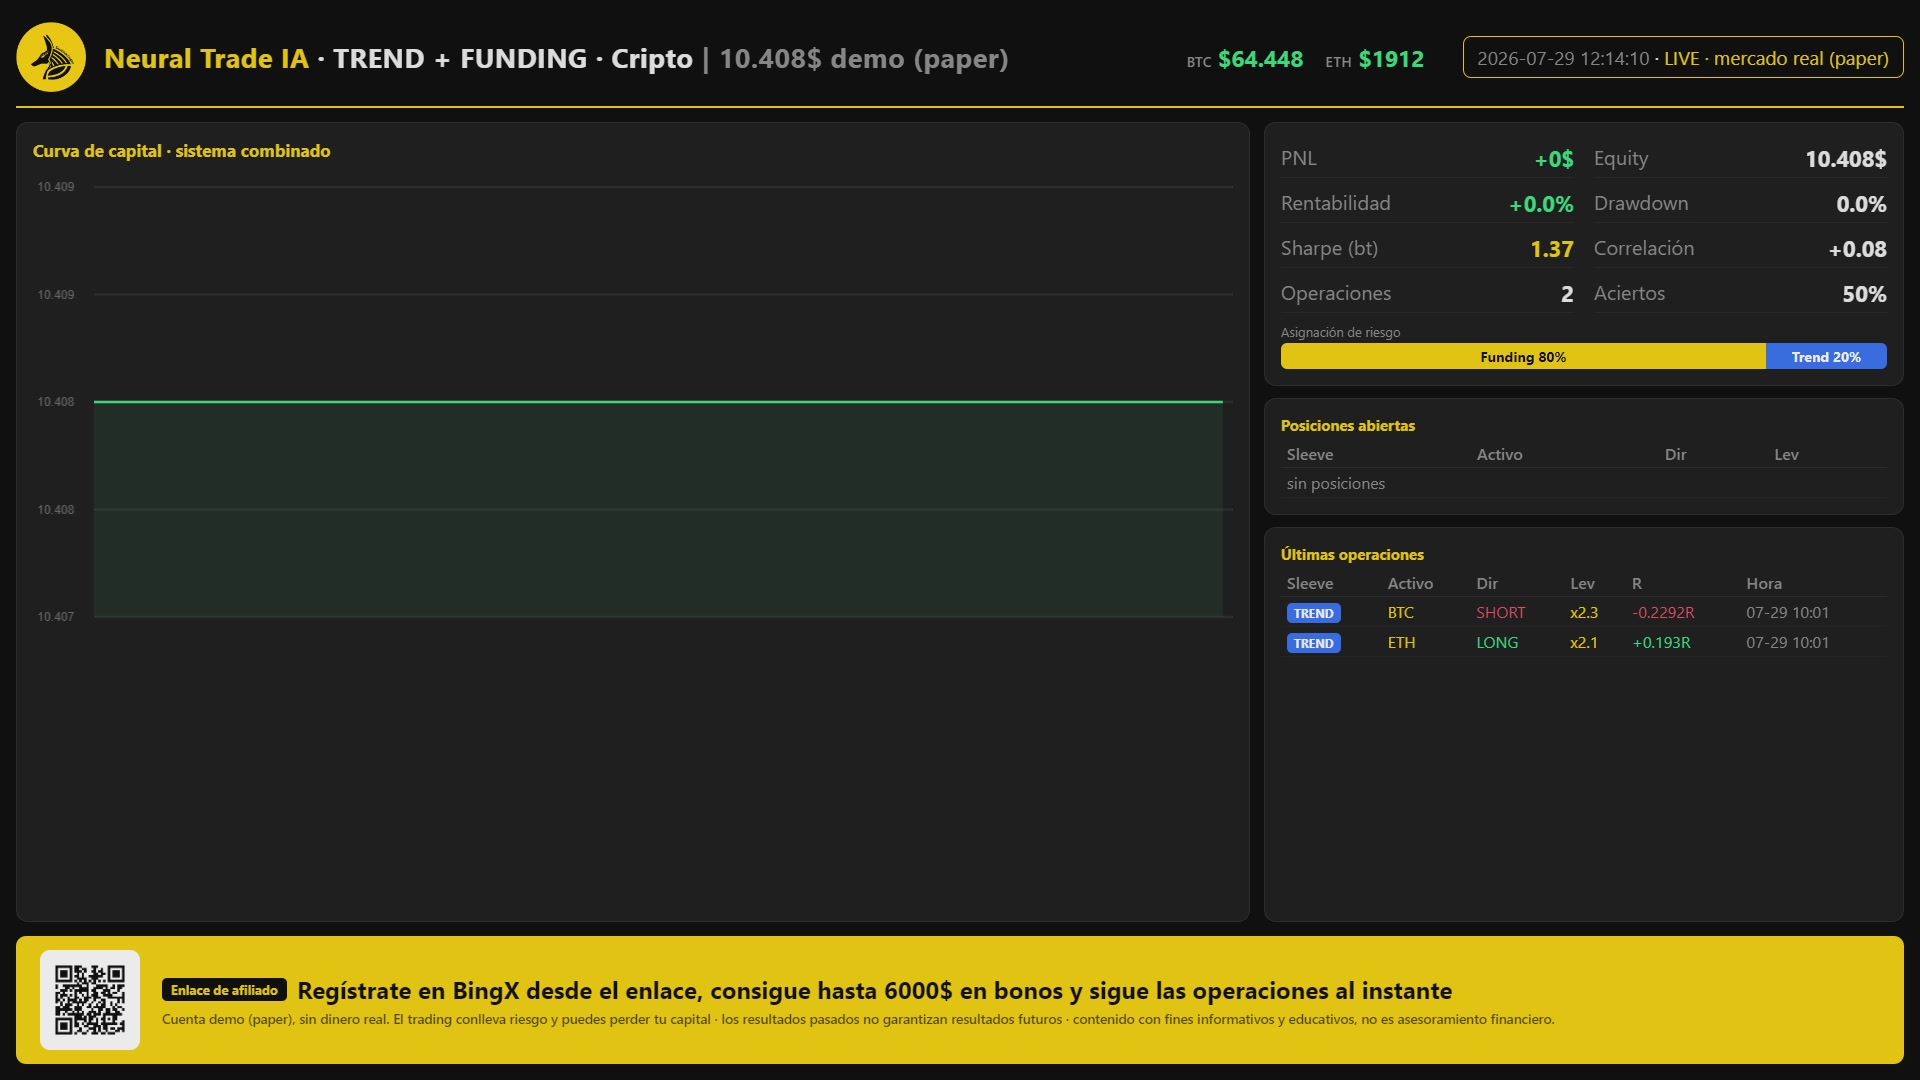Click the LONG direction in the ETH row
This screenshot has width=1920, height=1080.
pos(1497,643)
